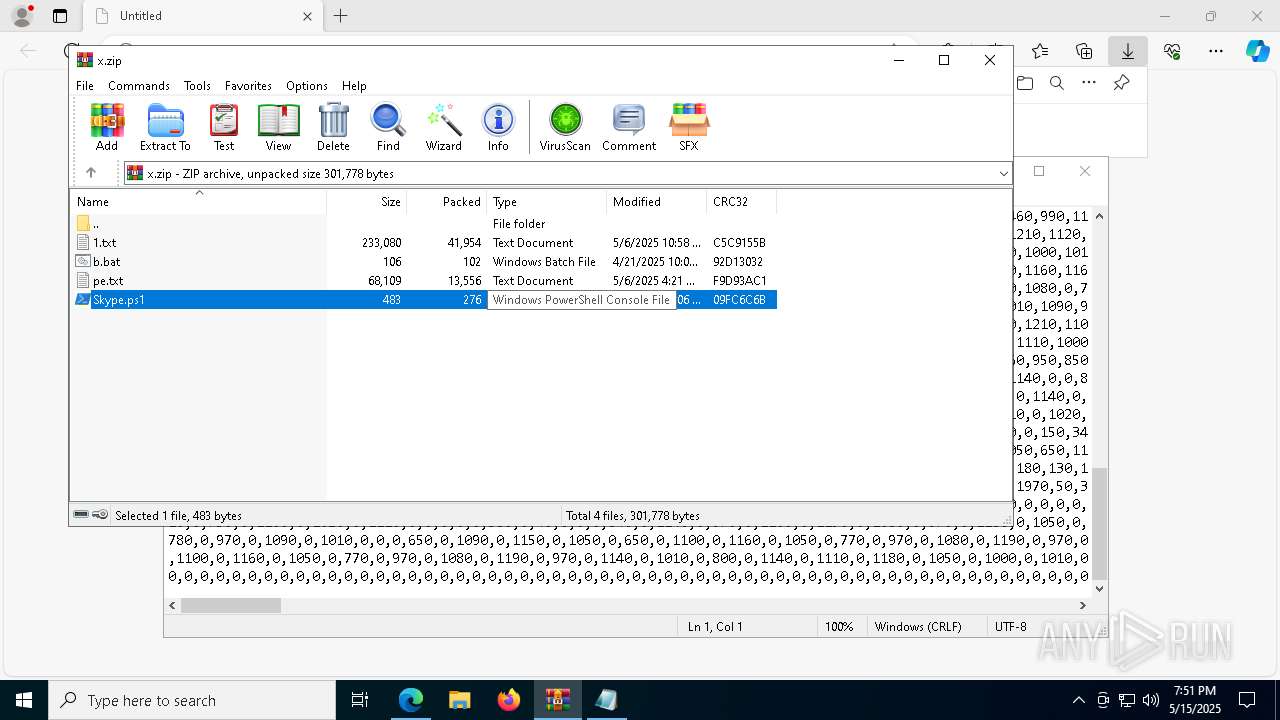1280x720 pixels.
Task: Click CRC32 value F9D93AC1
Action: (x=740, y=281)
